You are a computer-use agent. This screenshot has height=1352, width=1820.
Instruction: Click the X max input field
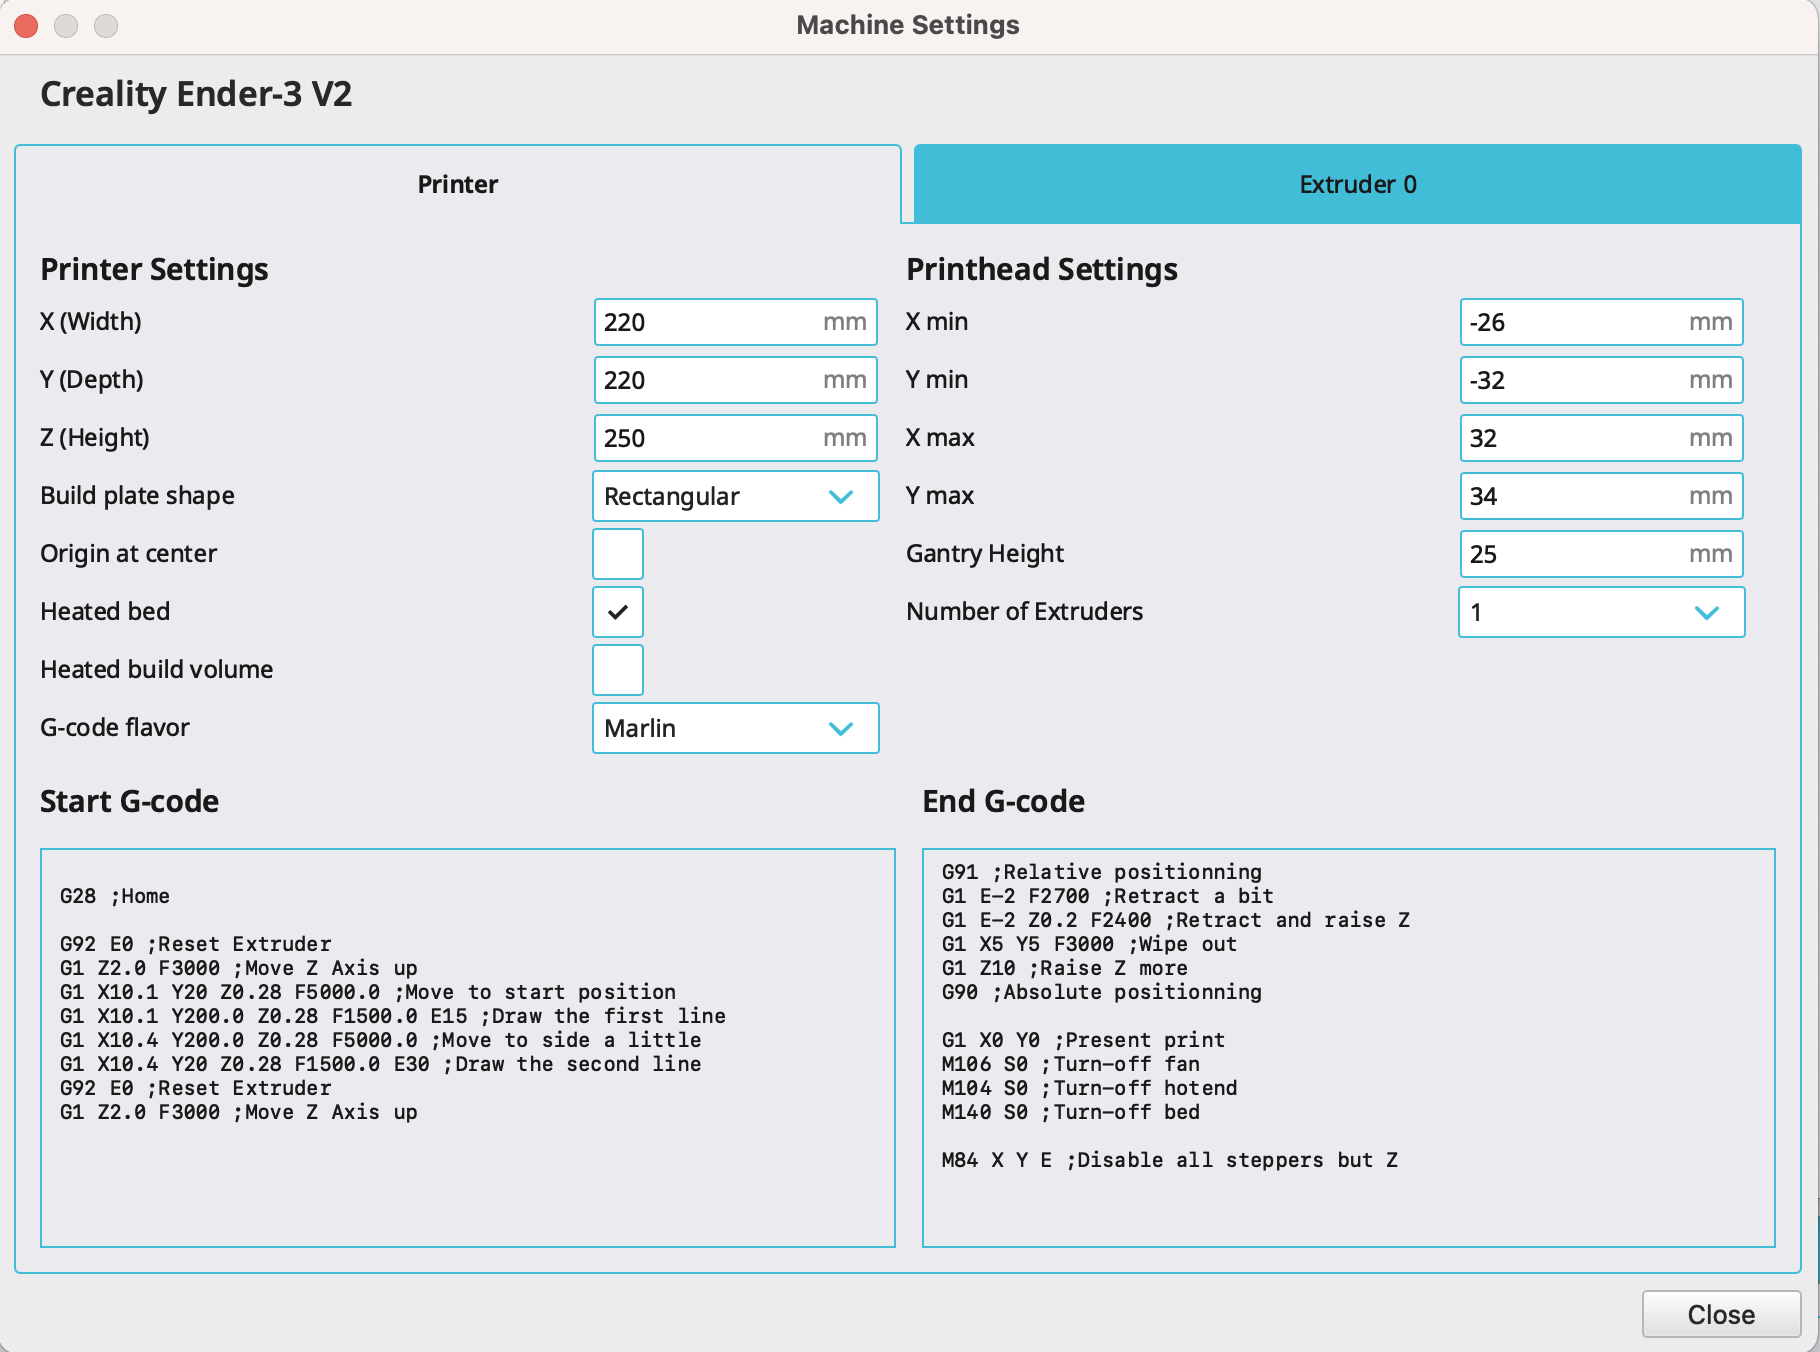coord(1601,438)
